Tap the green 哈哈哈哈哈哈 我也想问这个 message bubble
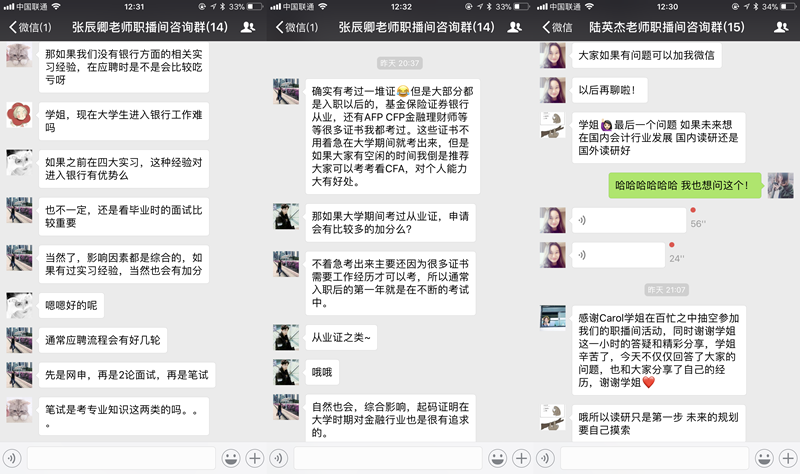 click(x=684, y=184)
